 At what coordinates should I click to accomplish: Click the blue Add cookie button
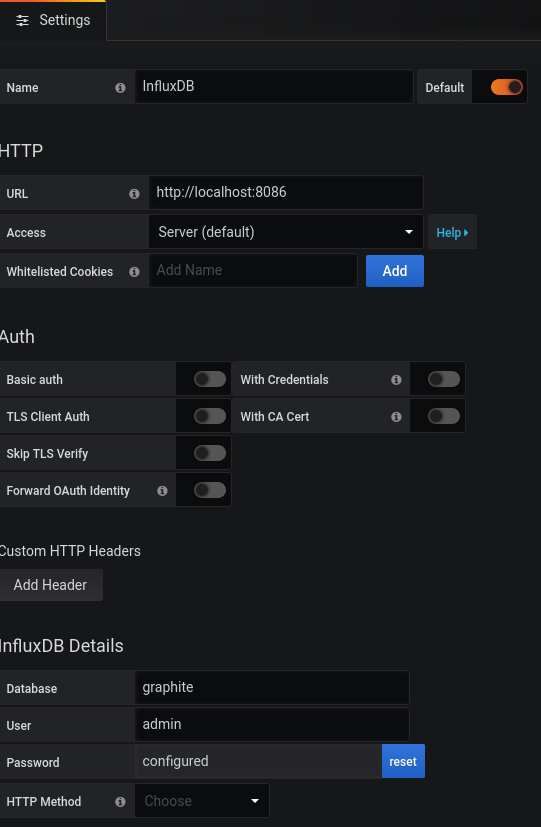[x=395, y=271]
